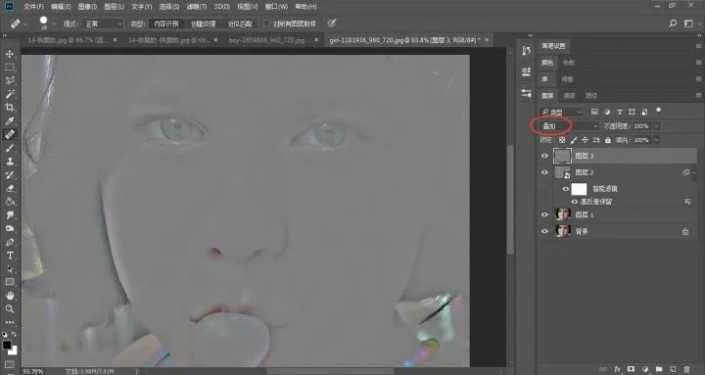This screenshot has width=705, height=375.
Task: Click the search icon in options bar
Action: [673, 23]
